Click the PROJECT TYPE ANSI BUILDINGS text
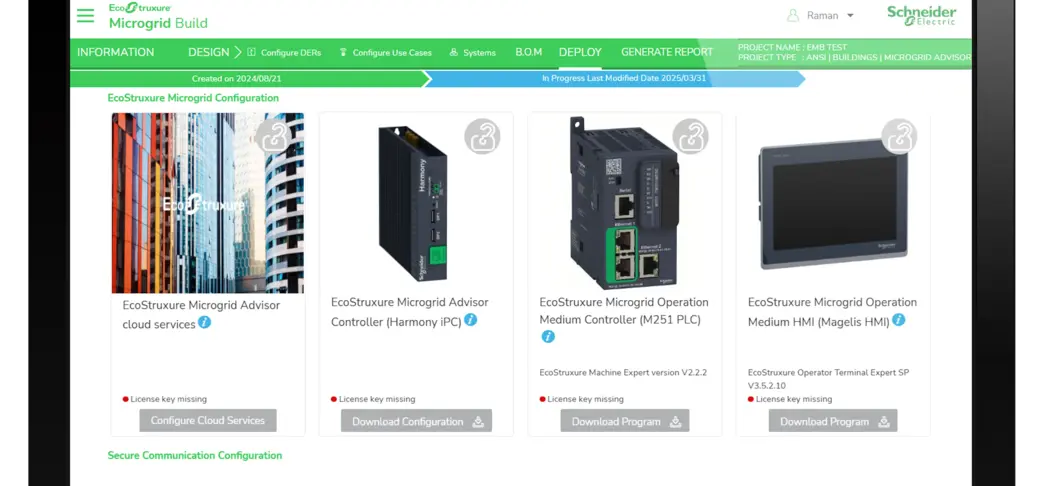The image size is (1038, 486). pos(854,58)
